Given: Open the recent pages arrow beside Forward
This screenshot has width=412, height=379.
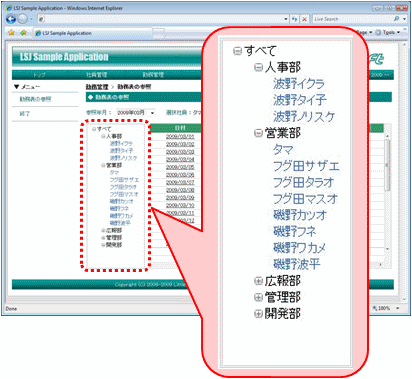Looking at the screenshot, I should pos(31,19).
